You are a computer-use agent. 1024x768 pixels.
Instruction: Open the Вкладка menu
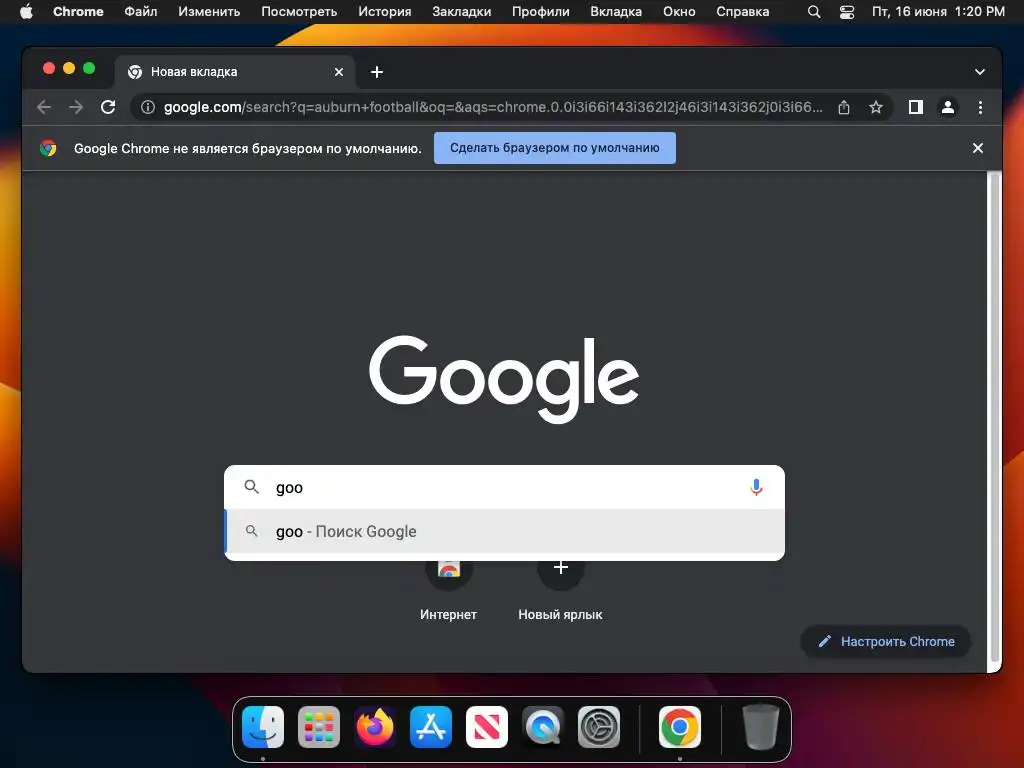(616, 12)
